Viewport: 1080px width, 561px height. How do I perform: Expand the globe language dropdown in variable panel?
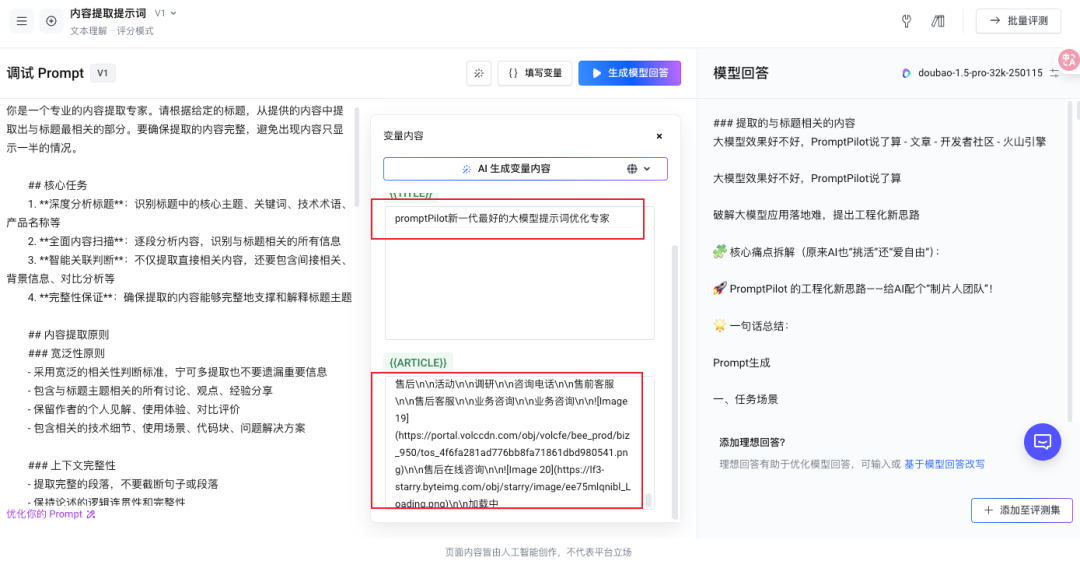click(639, 169)
